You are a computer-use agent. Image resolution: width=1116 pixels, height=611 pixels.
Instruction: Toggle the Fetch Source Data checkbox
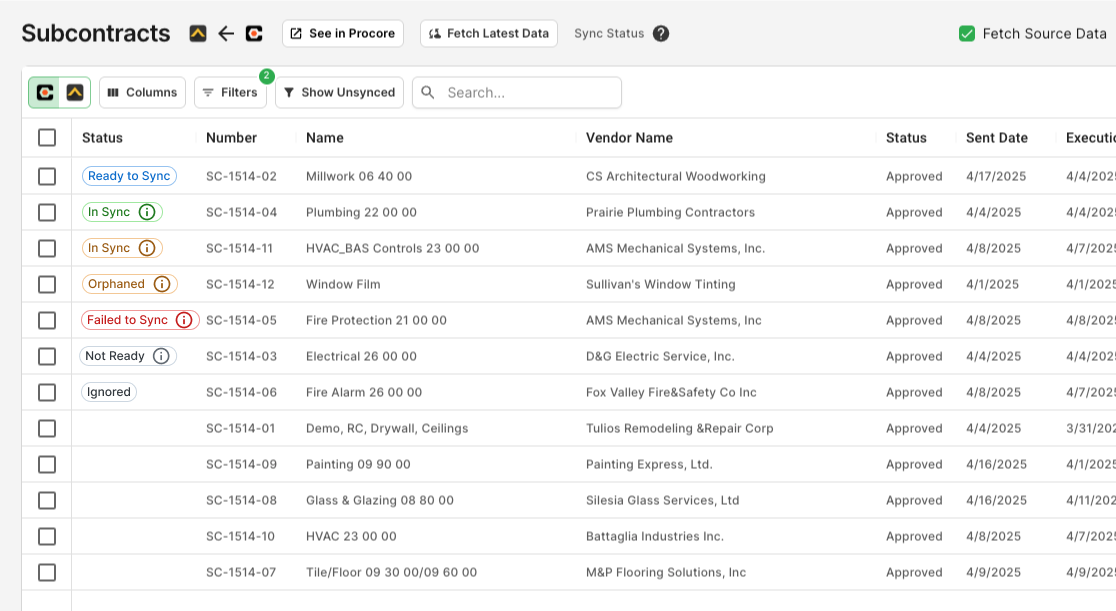coord(967,33)
